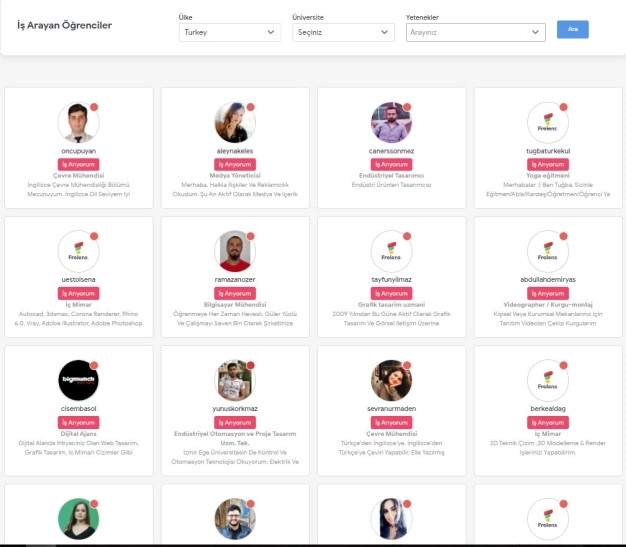Click İş Arıyorum badge under oncupuyan
Viewport: 626px width, 547px height.
pos(79,164)
